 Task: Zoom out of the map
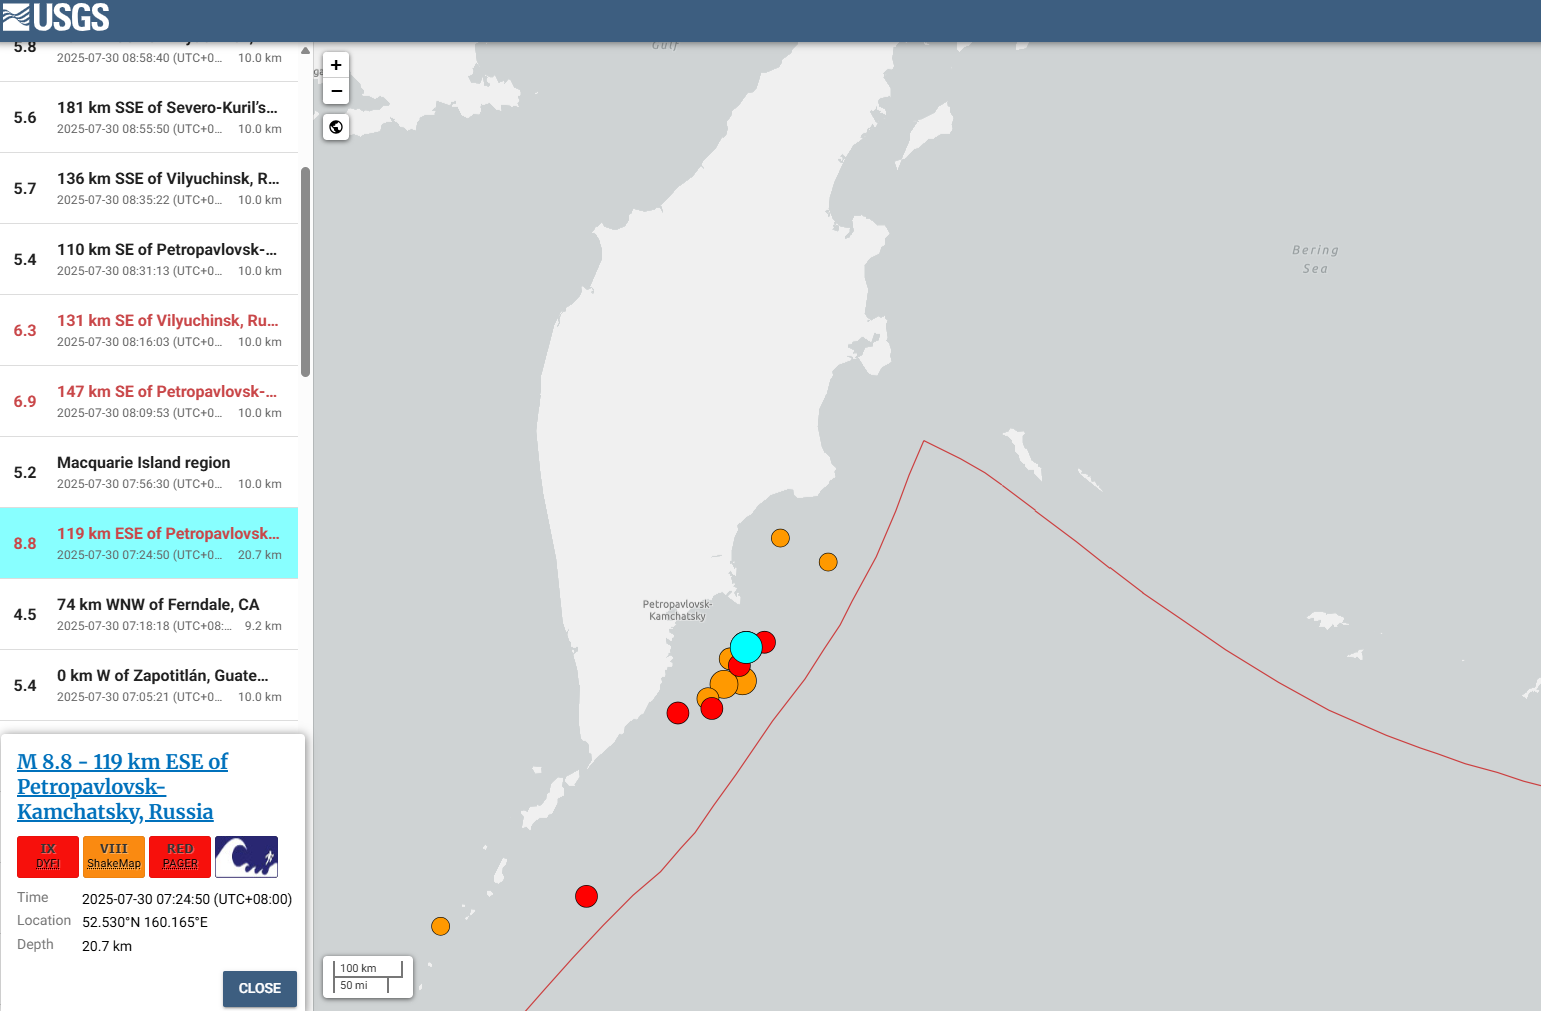[x=336, y=91]
